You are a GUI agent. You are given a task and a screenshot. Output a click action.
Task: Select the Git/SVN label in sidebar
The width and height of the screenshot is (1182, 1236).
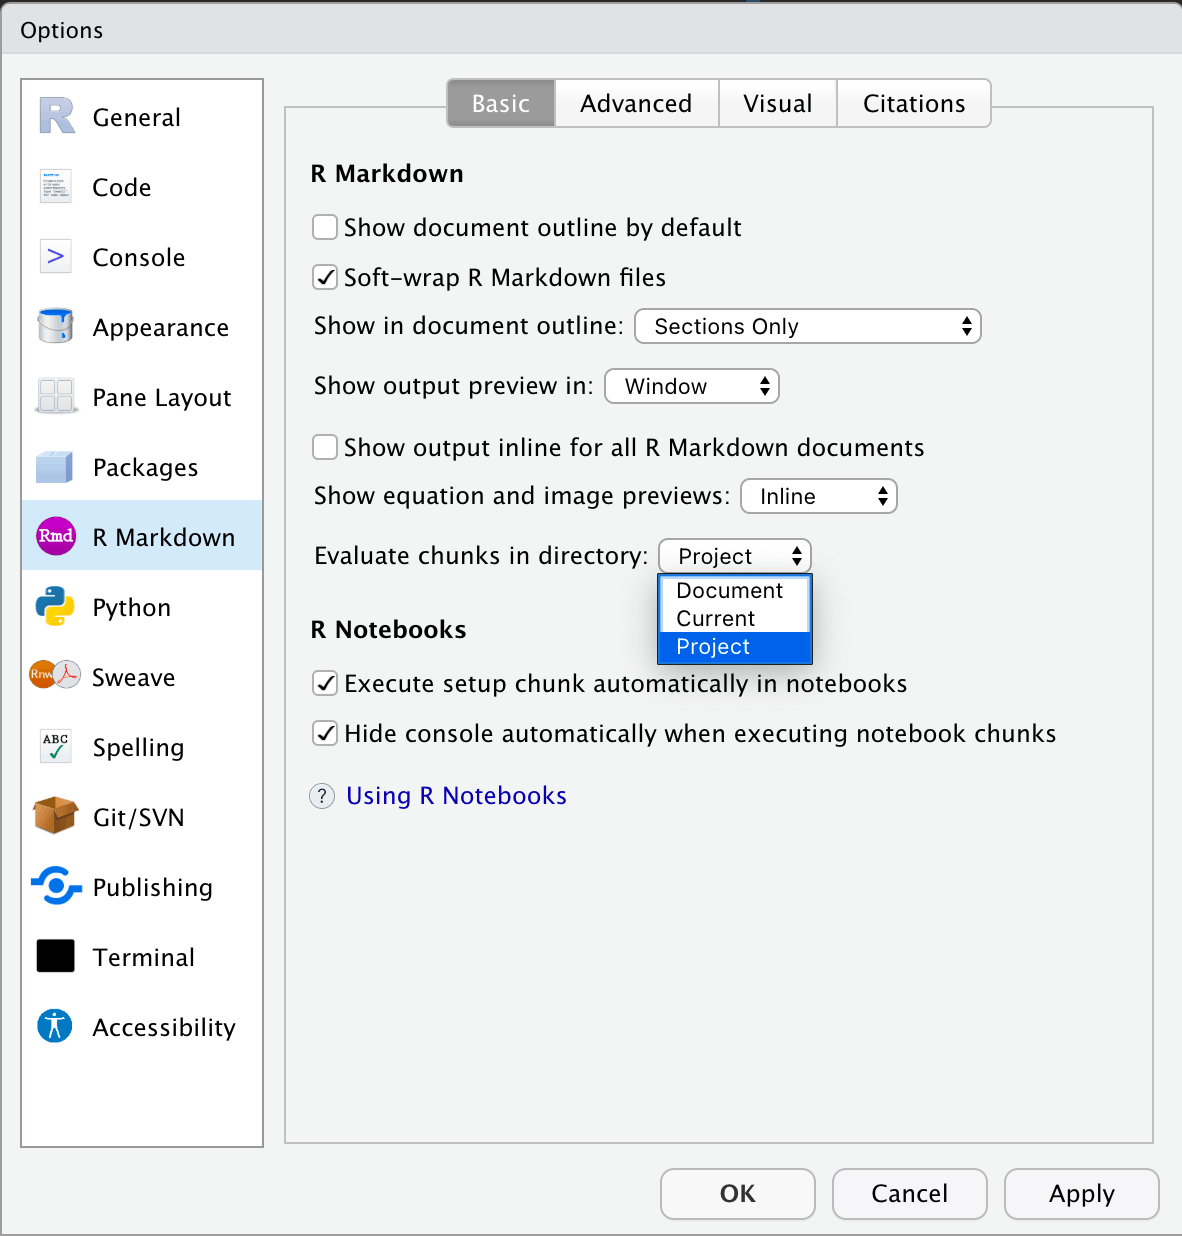click(x=139, y=818)
